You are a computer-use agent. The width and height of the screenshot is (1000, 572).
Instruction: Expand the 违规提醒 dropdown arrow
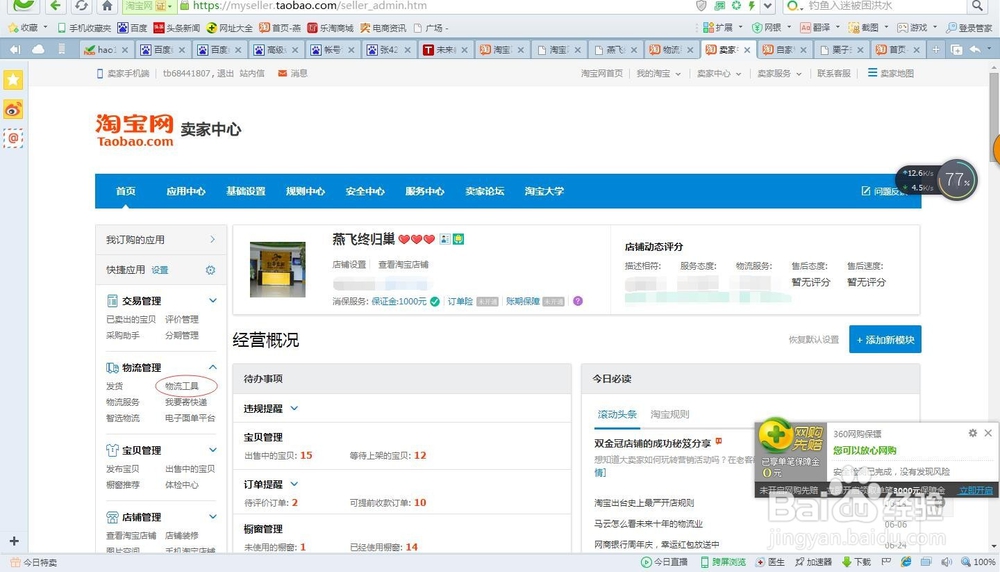click(x=294, y=408)
